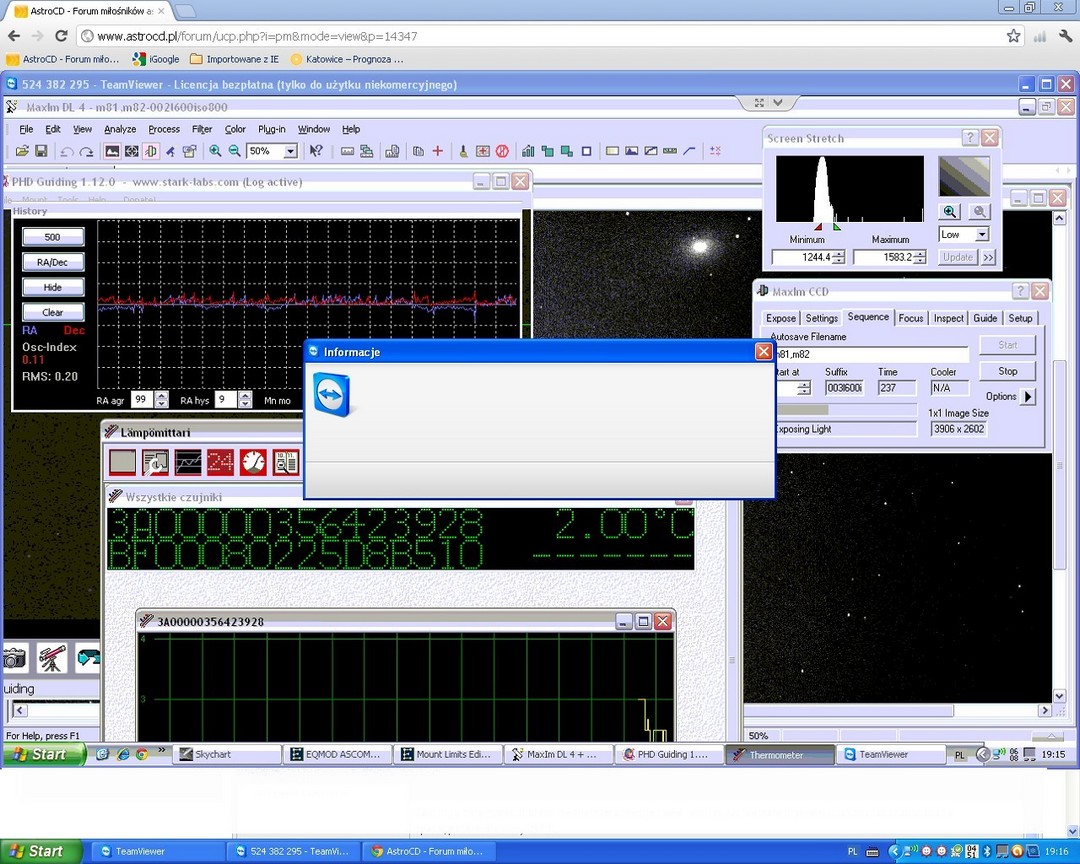
Task: Click the histogram bar chart toolbar icon
Action: pyautogui.click(x=528, y=151)
